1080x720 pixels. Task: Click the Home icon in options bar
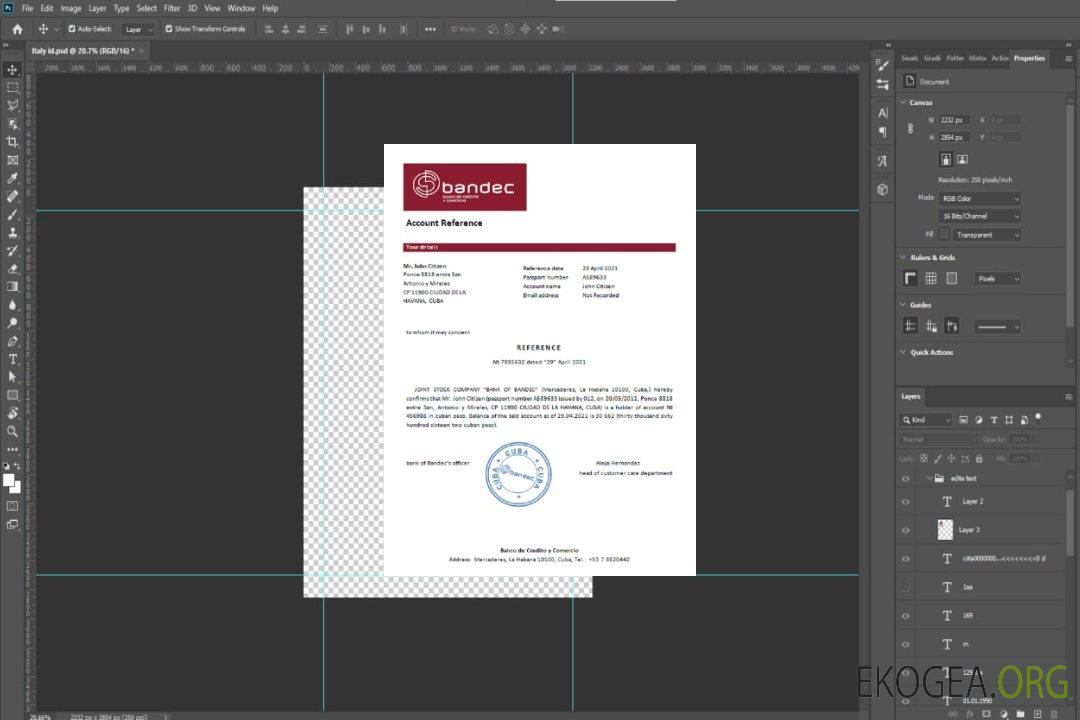[x=17, y=29]
